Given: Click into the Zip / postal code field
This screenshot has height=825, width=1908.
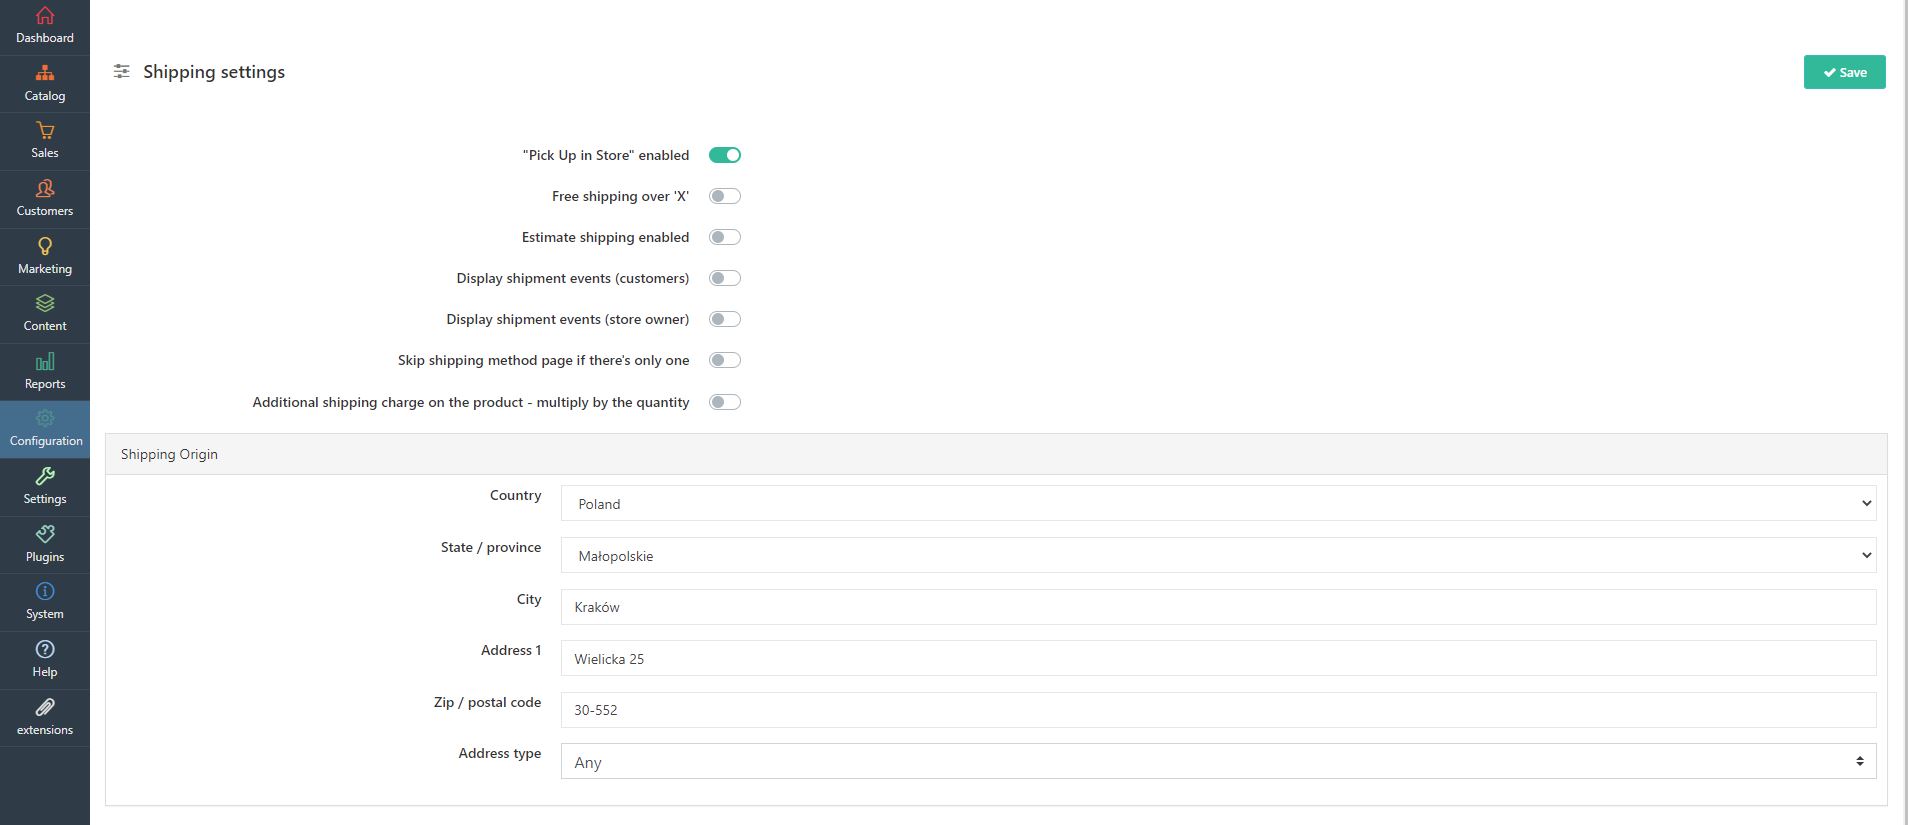Looking at the screenshot, I should 1218,710.
